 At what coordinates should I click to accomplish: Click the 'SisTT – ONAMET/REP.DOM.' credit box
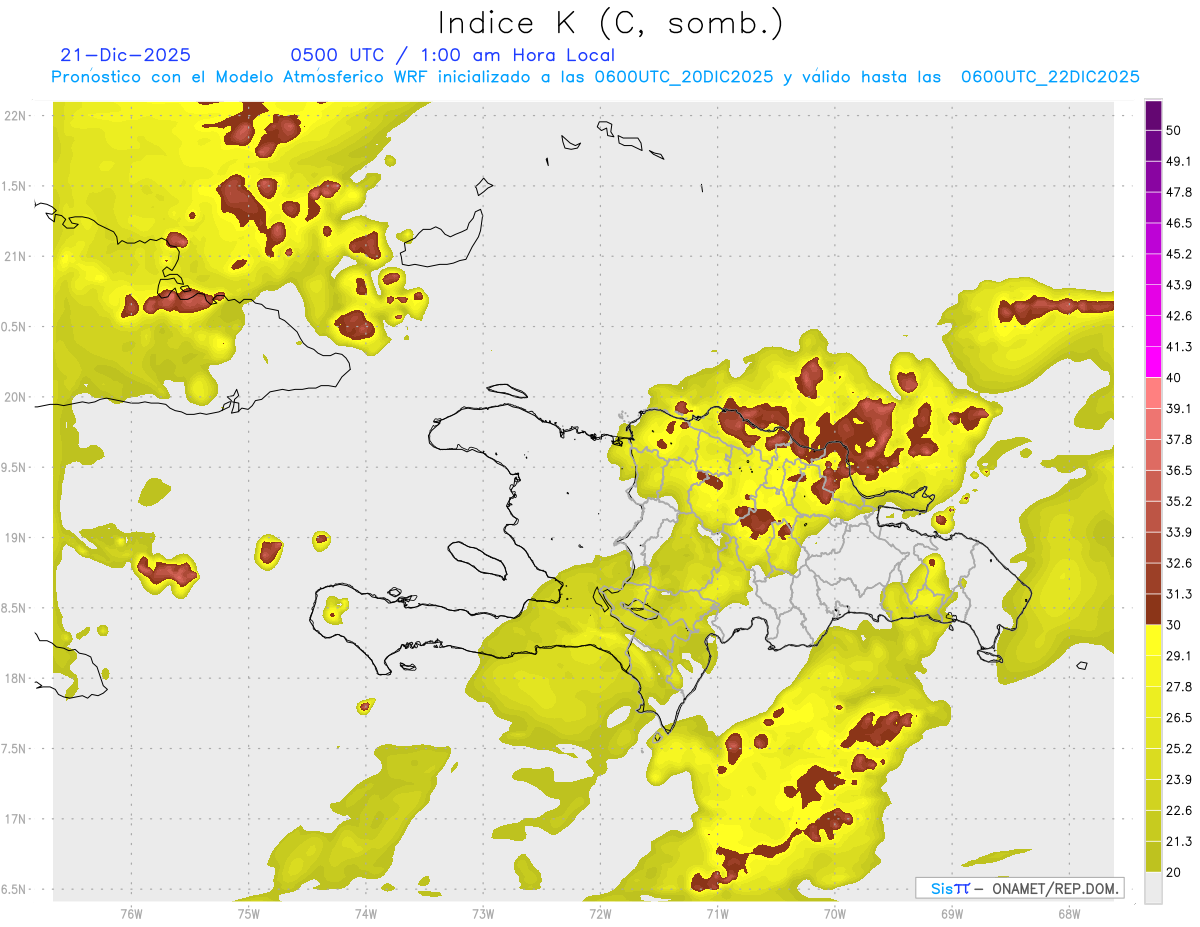[x=1020, y=888]
